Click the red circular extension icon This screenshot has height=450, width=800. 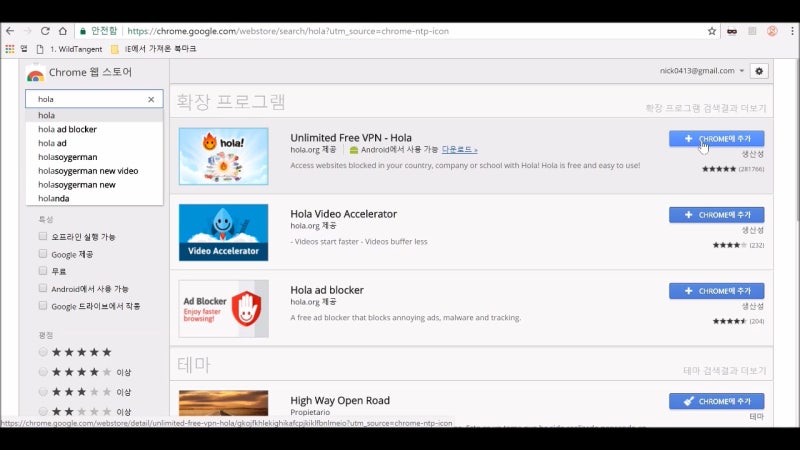772,31
